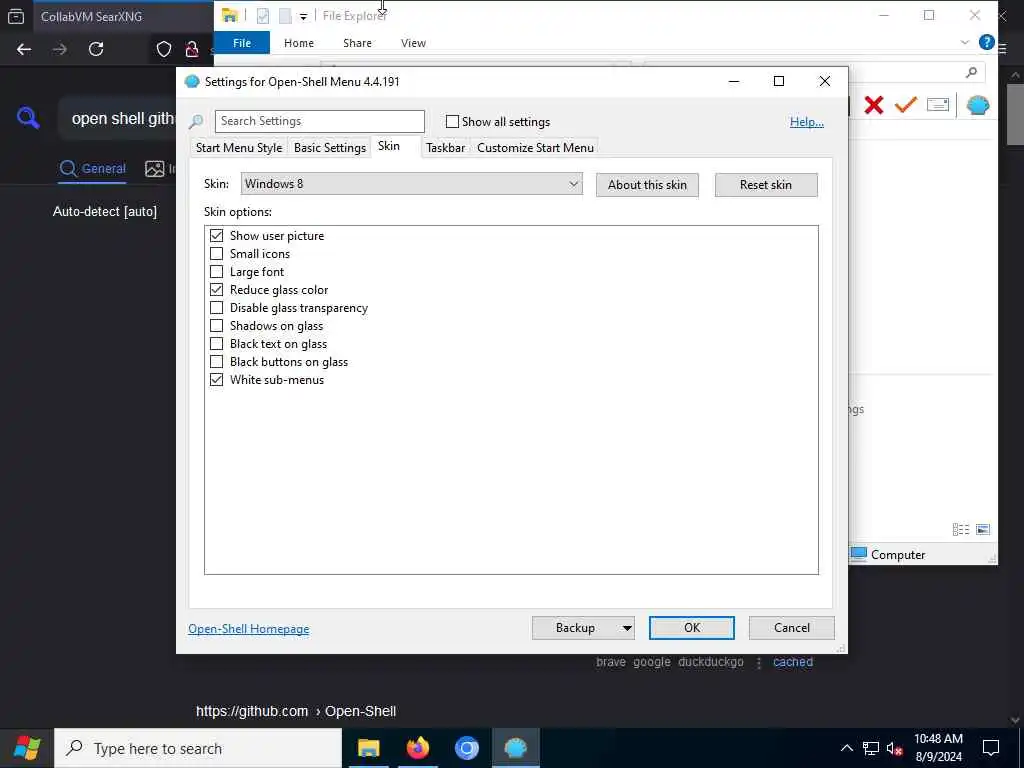Open View ribbon tab in File Explorer
This screenshot has height=768, width=1024.
(413, 43)
